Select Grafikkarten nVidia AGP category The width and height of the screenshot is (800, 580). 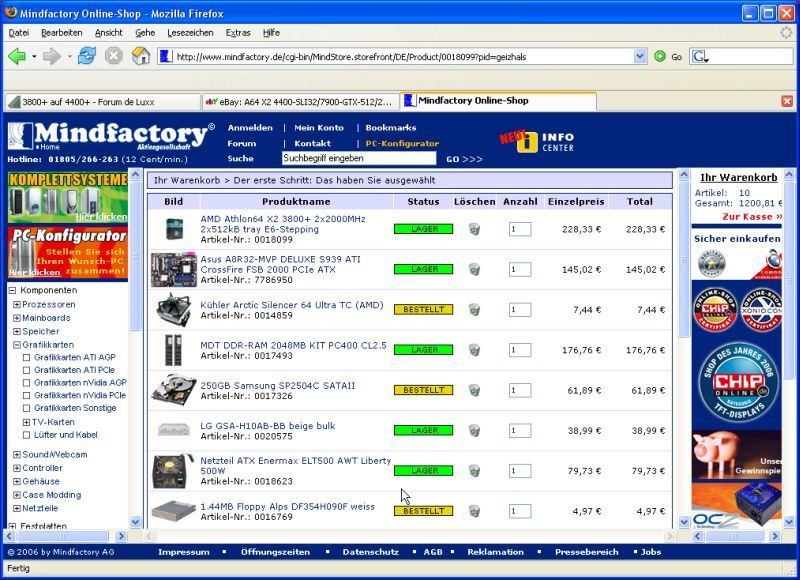click(x=80, y=383)
